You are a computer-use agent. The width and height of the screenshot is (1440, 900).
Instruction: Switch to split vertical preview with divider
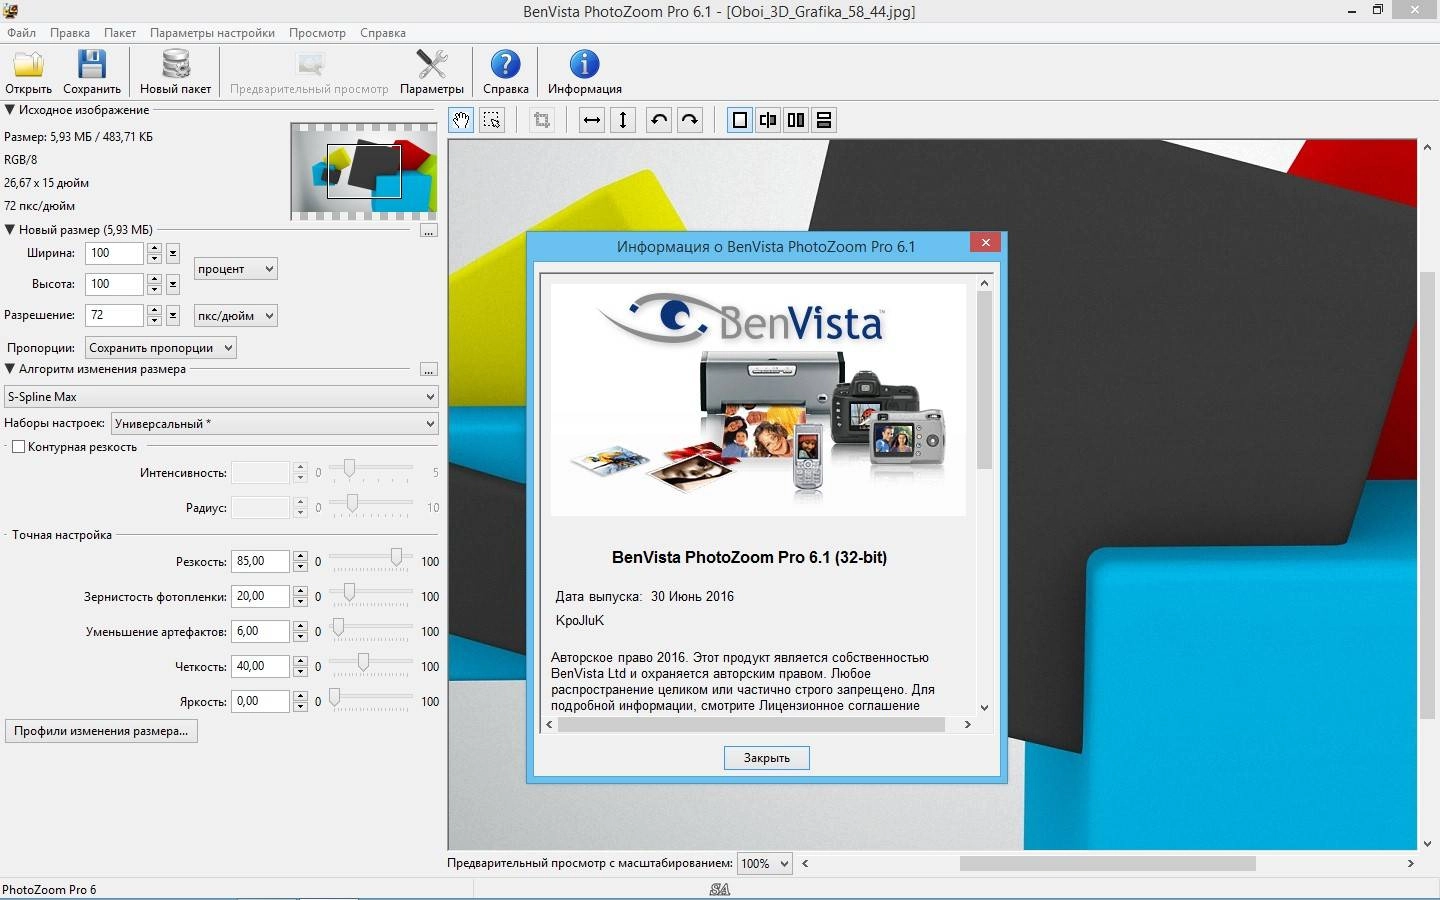pos(768,120)
